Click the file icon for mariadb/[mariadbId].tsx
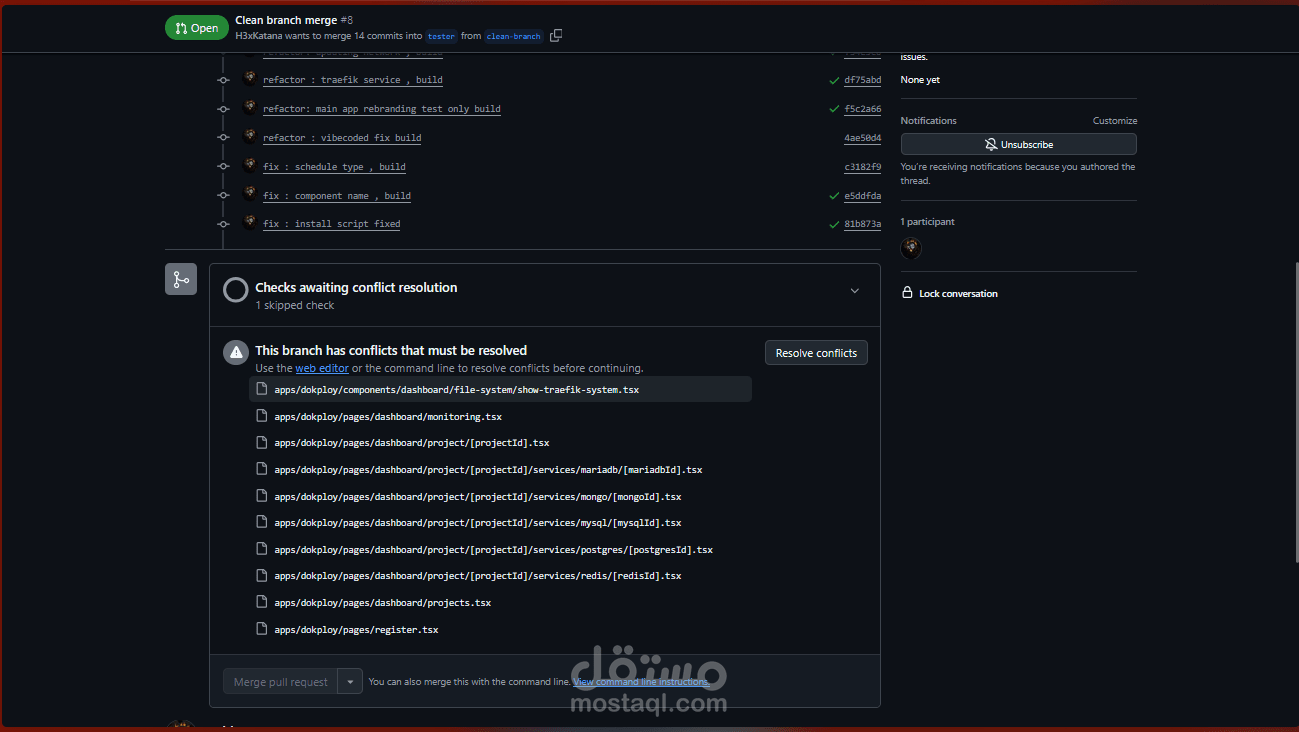The image size is (1299, 732). click(x=262, y=469)
